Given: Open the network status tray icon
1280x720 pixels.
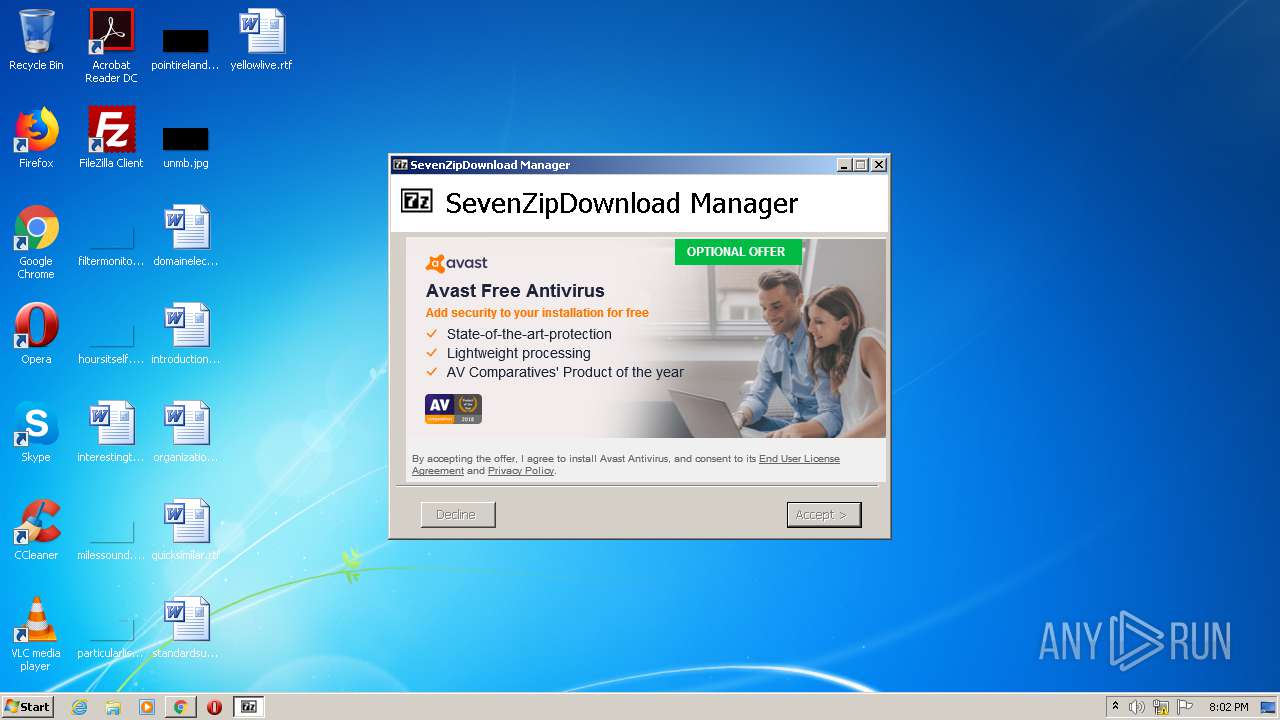Looking at the screenshot, I should [x=1161, y=707].
